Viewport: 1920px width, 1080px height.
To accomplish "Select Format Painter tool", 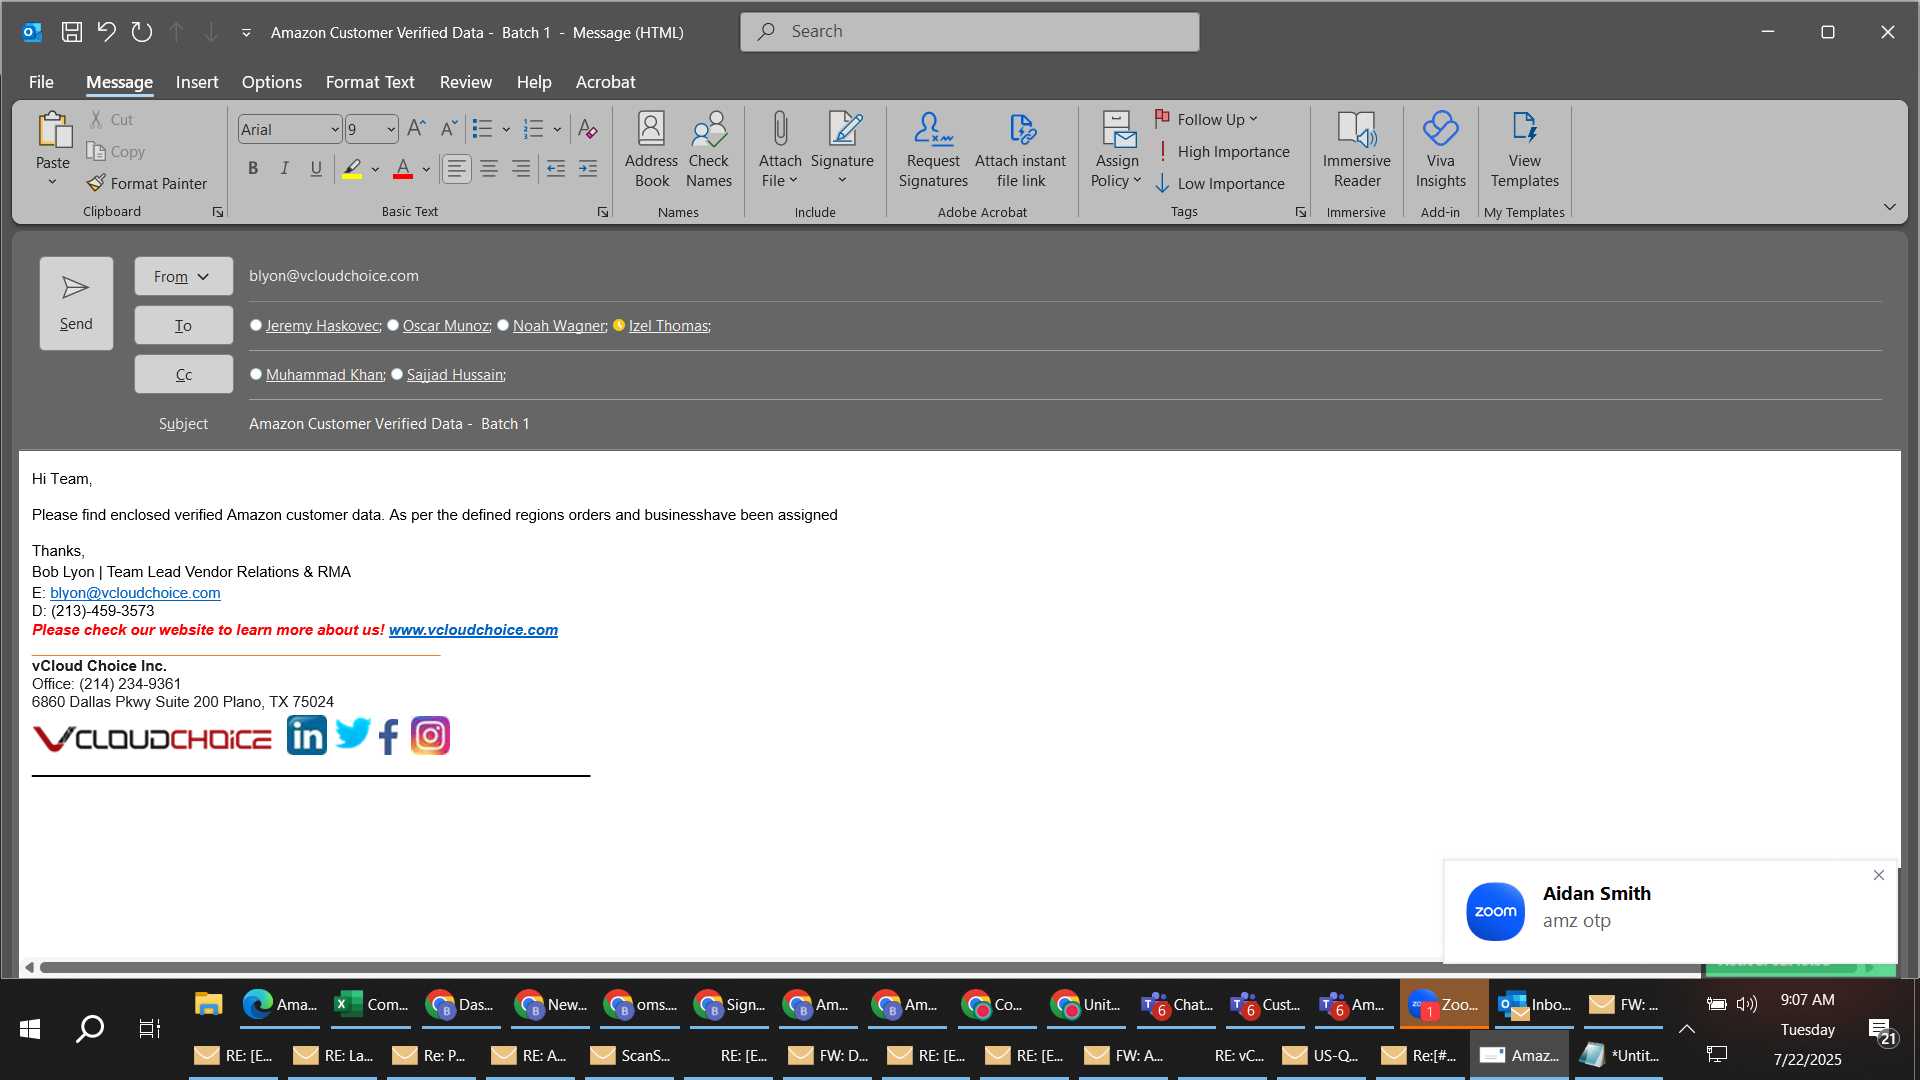I will pos(147,183).
